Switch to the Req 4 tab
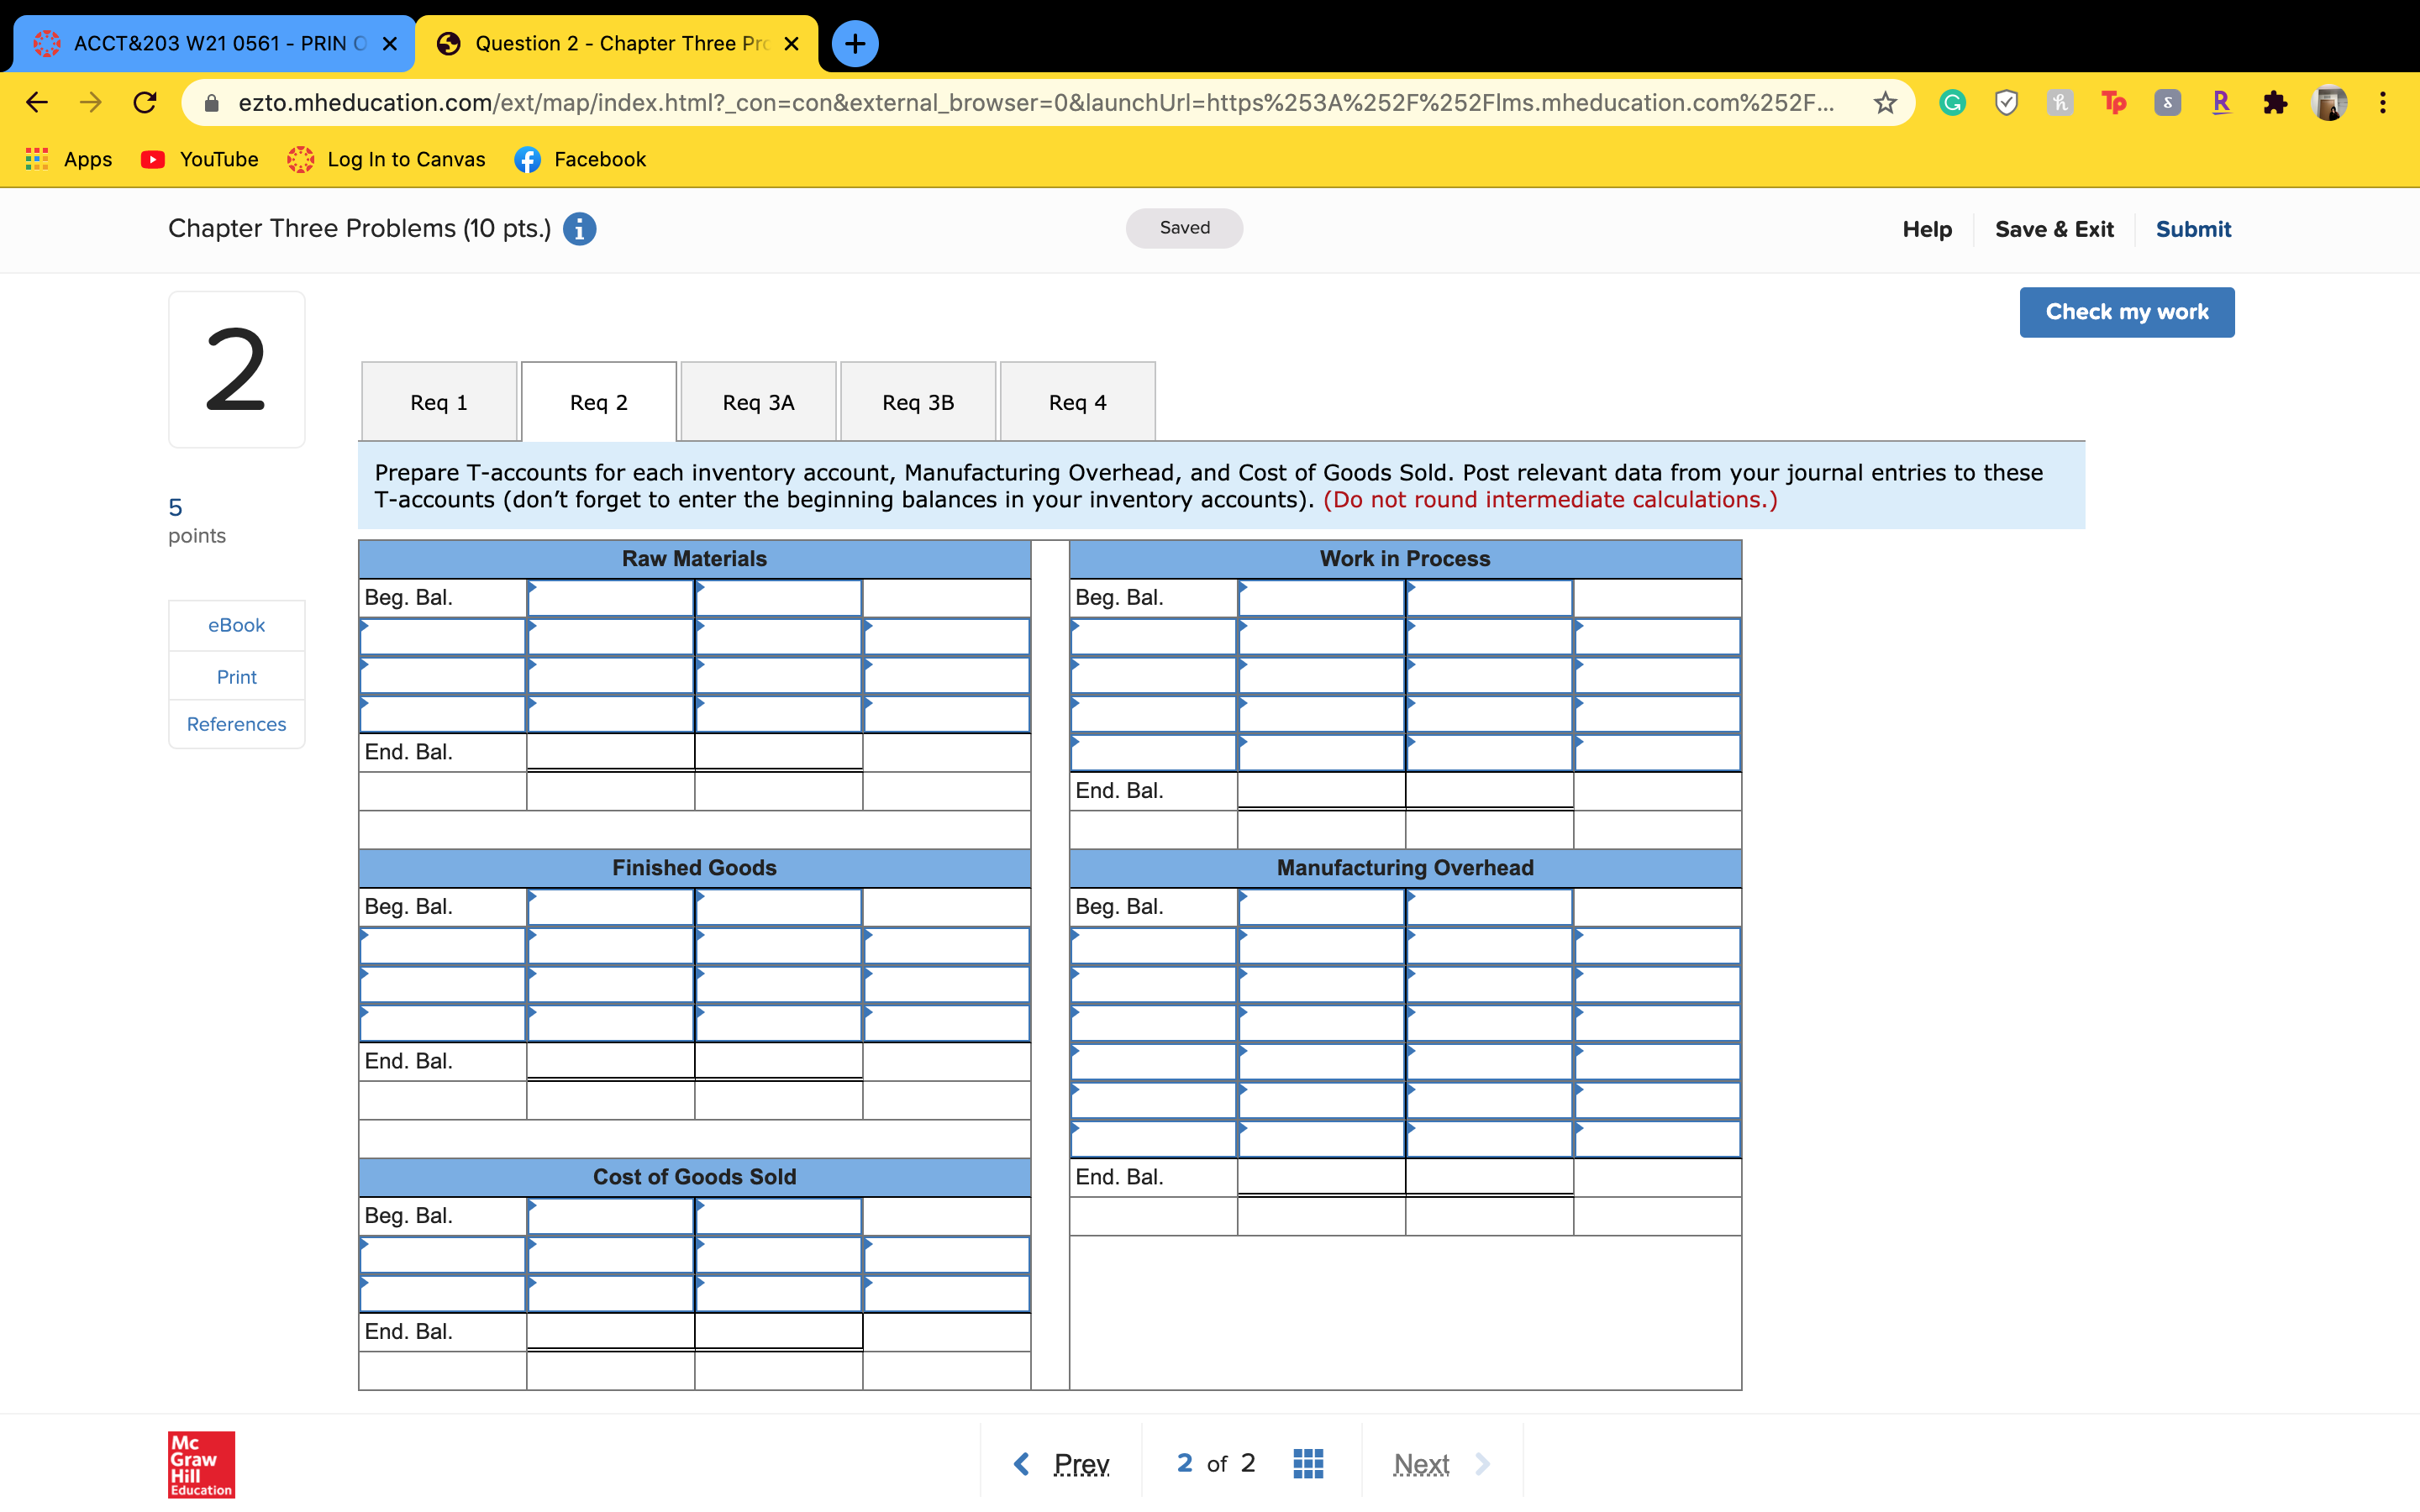2420x1512 pixels. pyautogui.click(x=1077, y=402)
